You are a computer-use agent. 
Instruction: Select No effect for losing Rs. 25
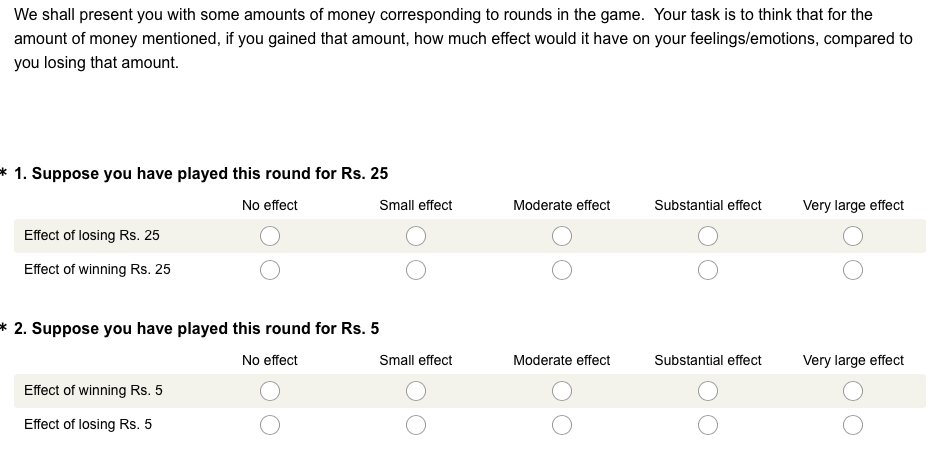(x=270, y=236)
